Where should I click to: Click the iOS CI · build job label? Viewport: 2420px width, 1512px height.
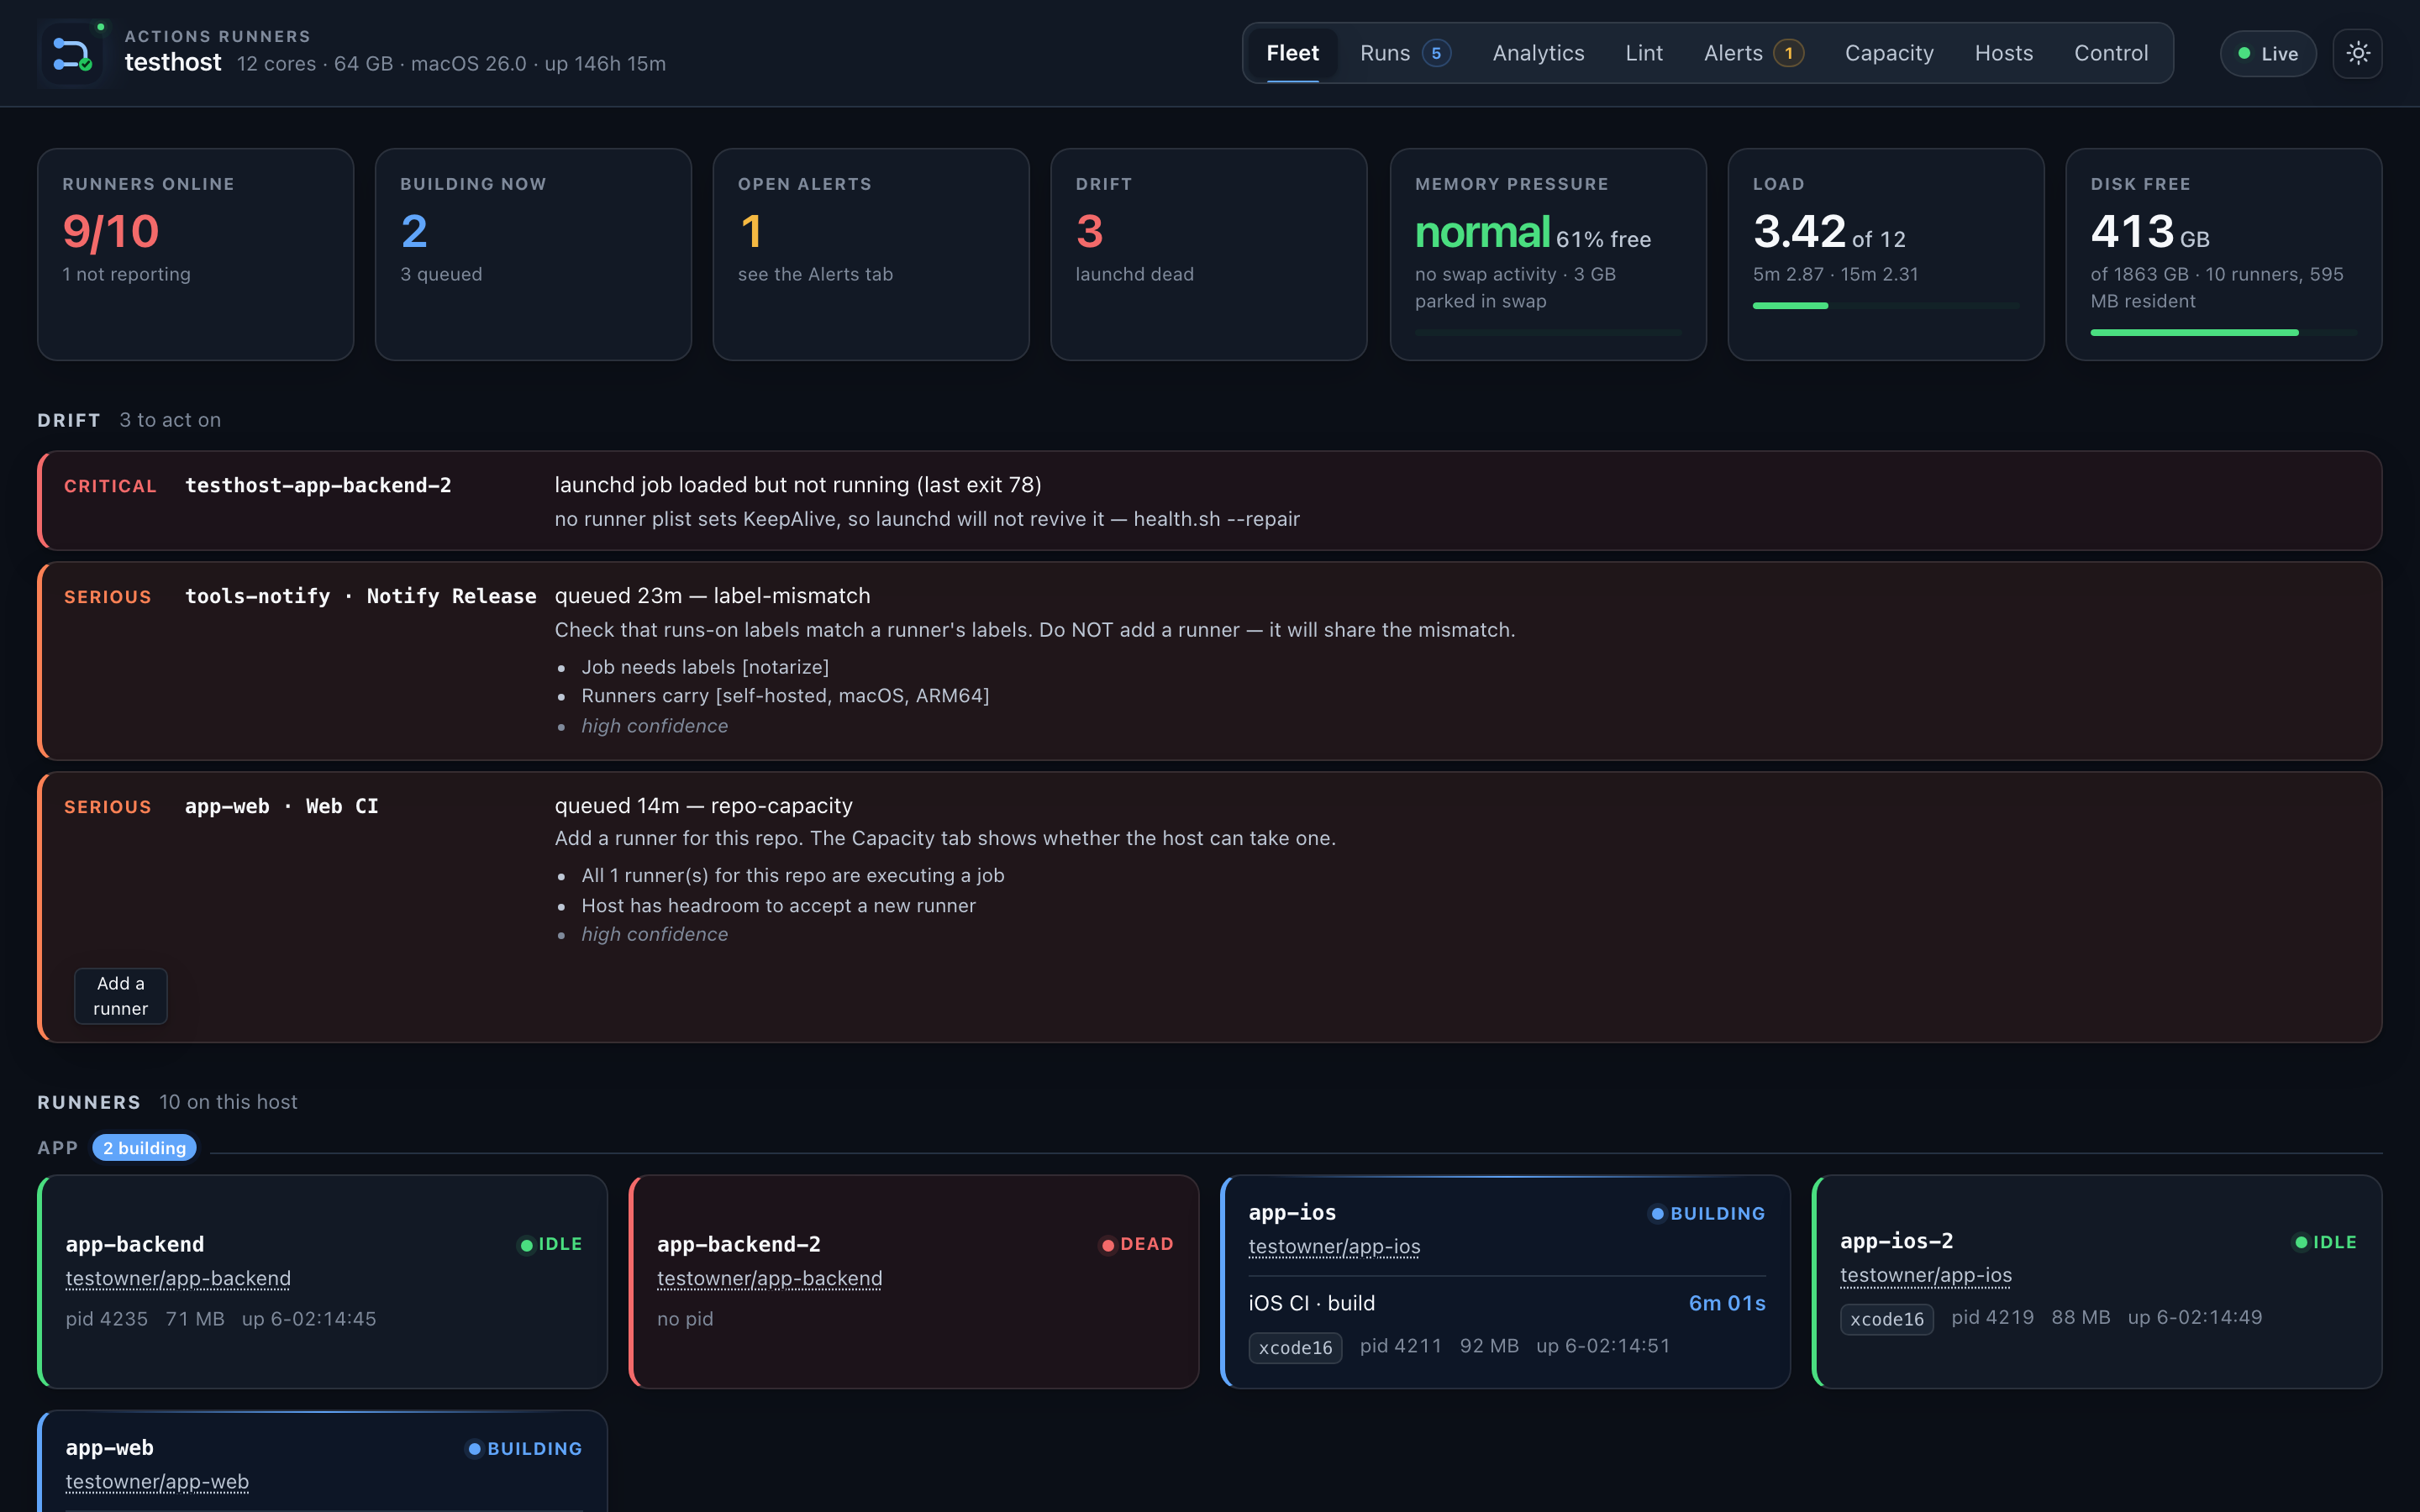pos(1311,1303)
